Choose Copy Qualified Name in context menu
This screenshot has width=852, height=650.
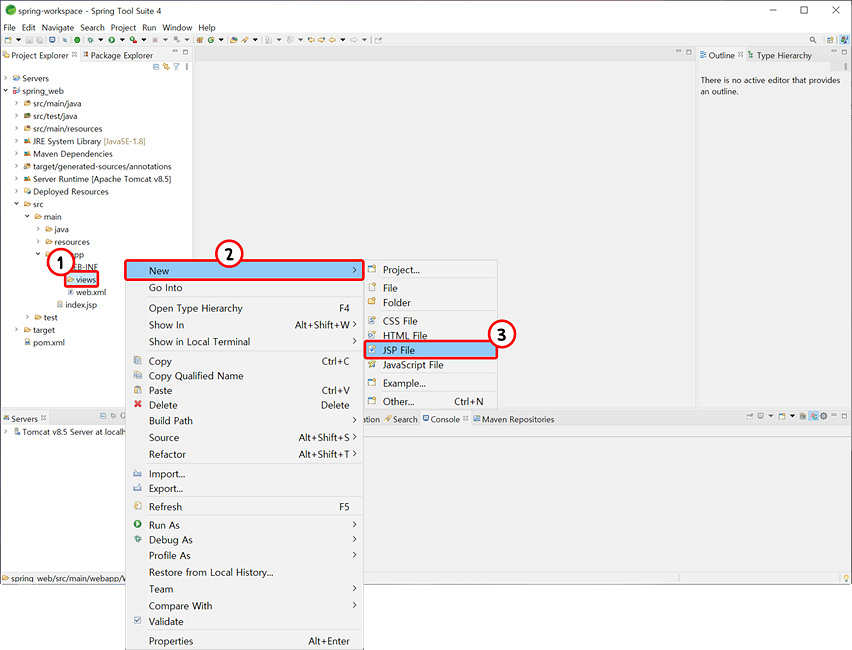pyautogui.click(x=244, y=376)
